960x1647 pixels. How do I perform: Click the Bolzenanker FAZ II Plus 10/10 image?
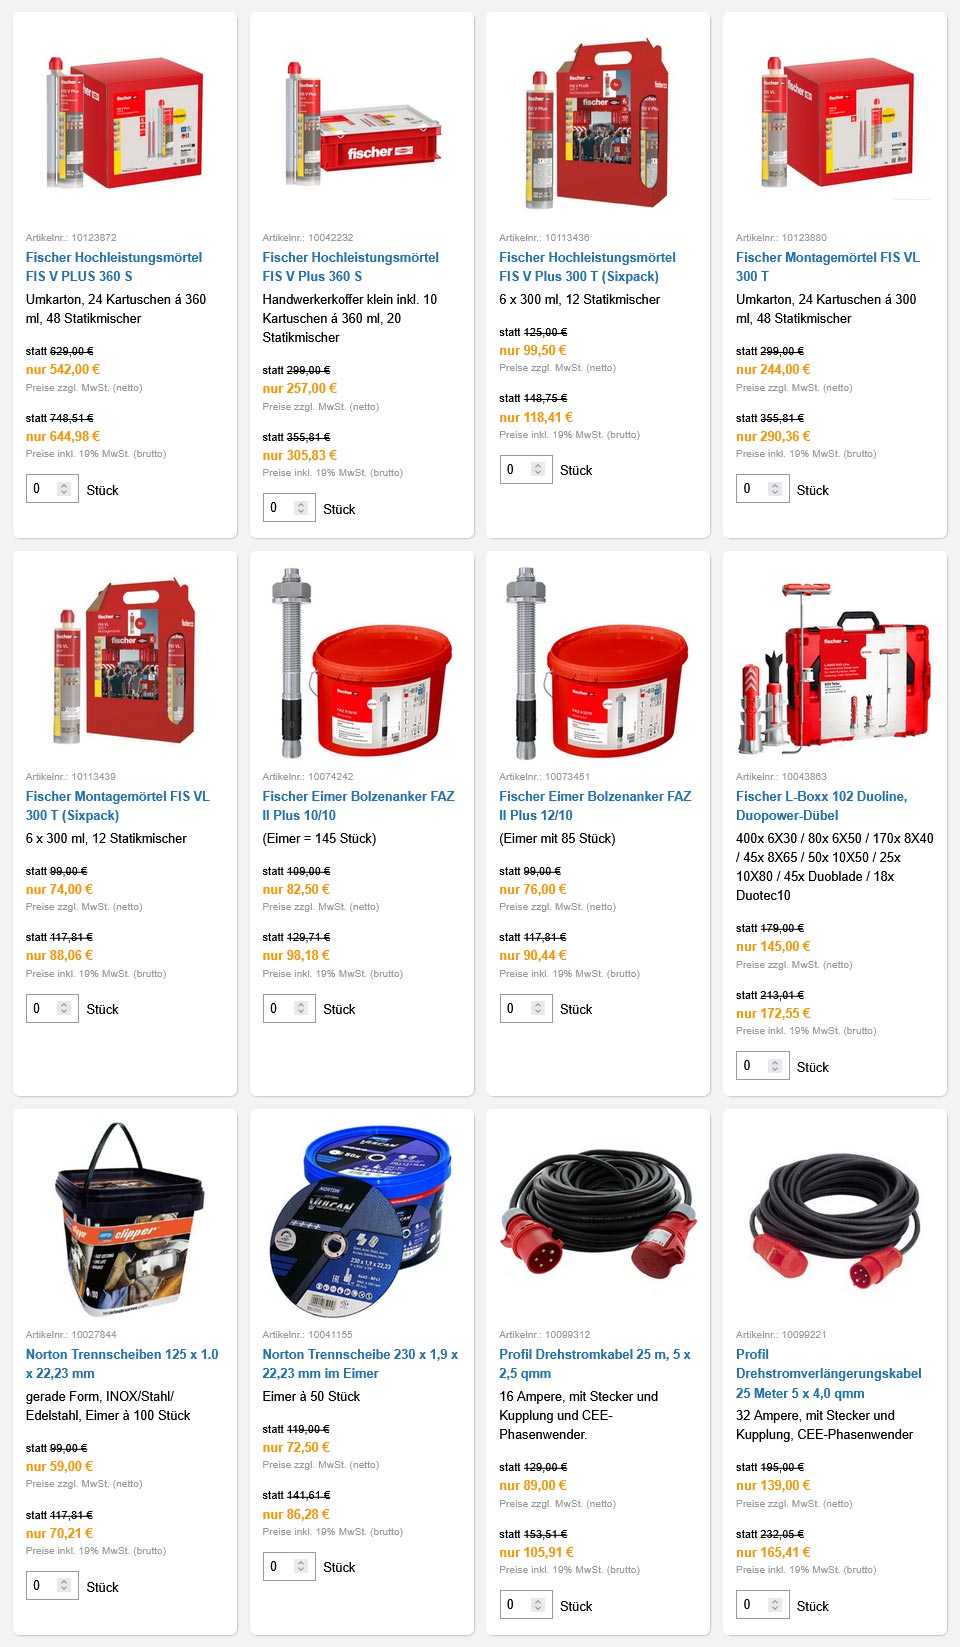point(362,665)
